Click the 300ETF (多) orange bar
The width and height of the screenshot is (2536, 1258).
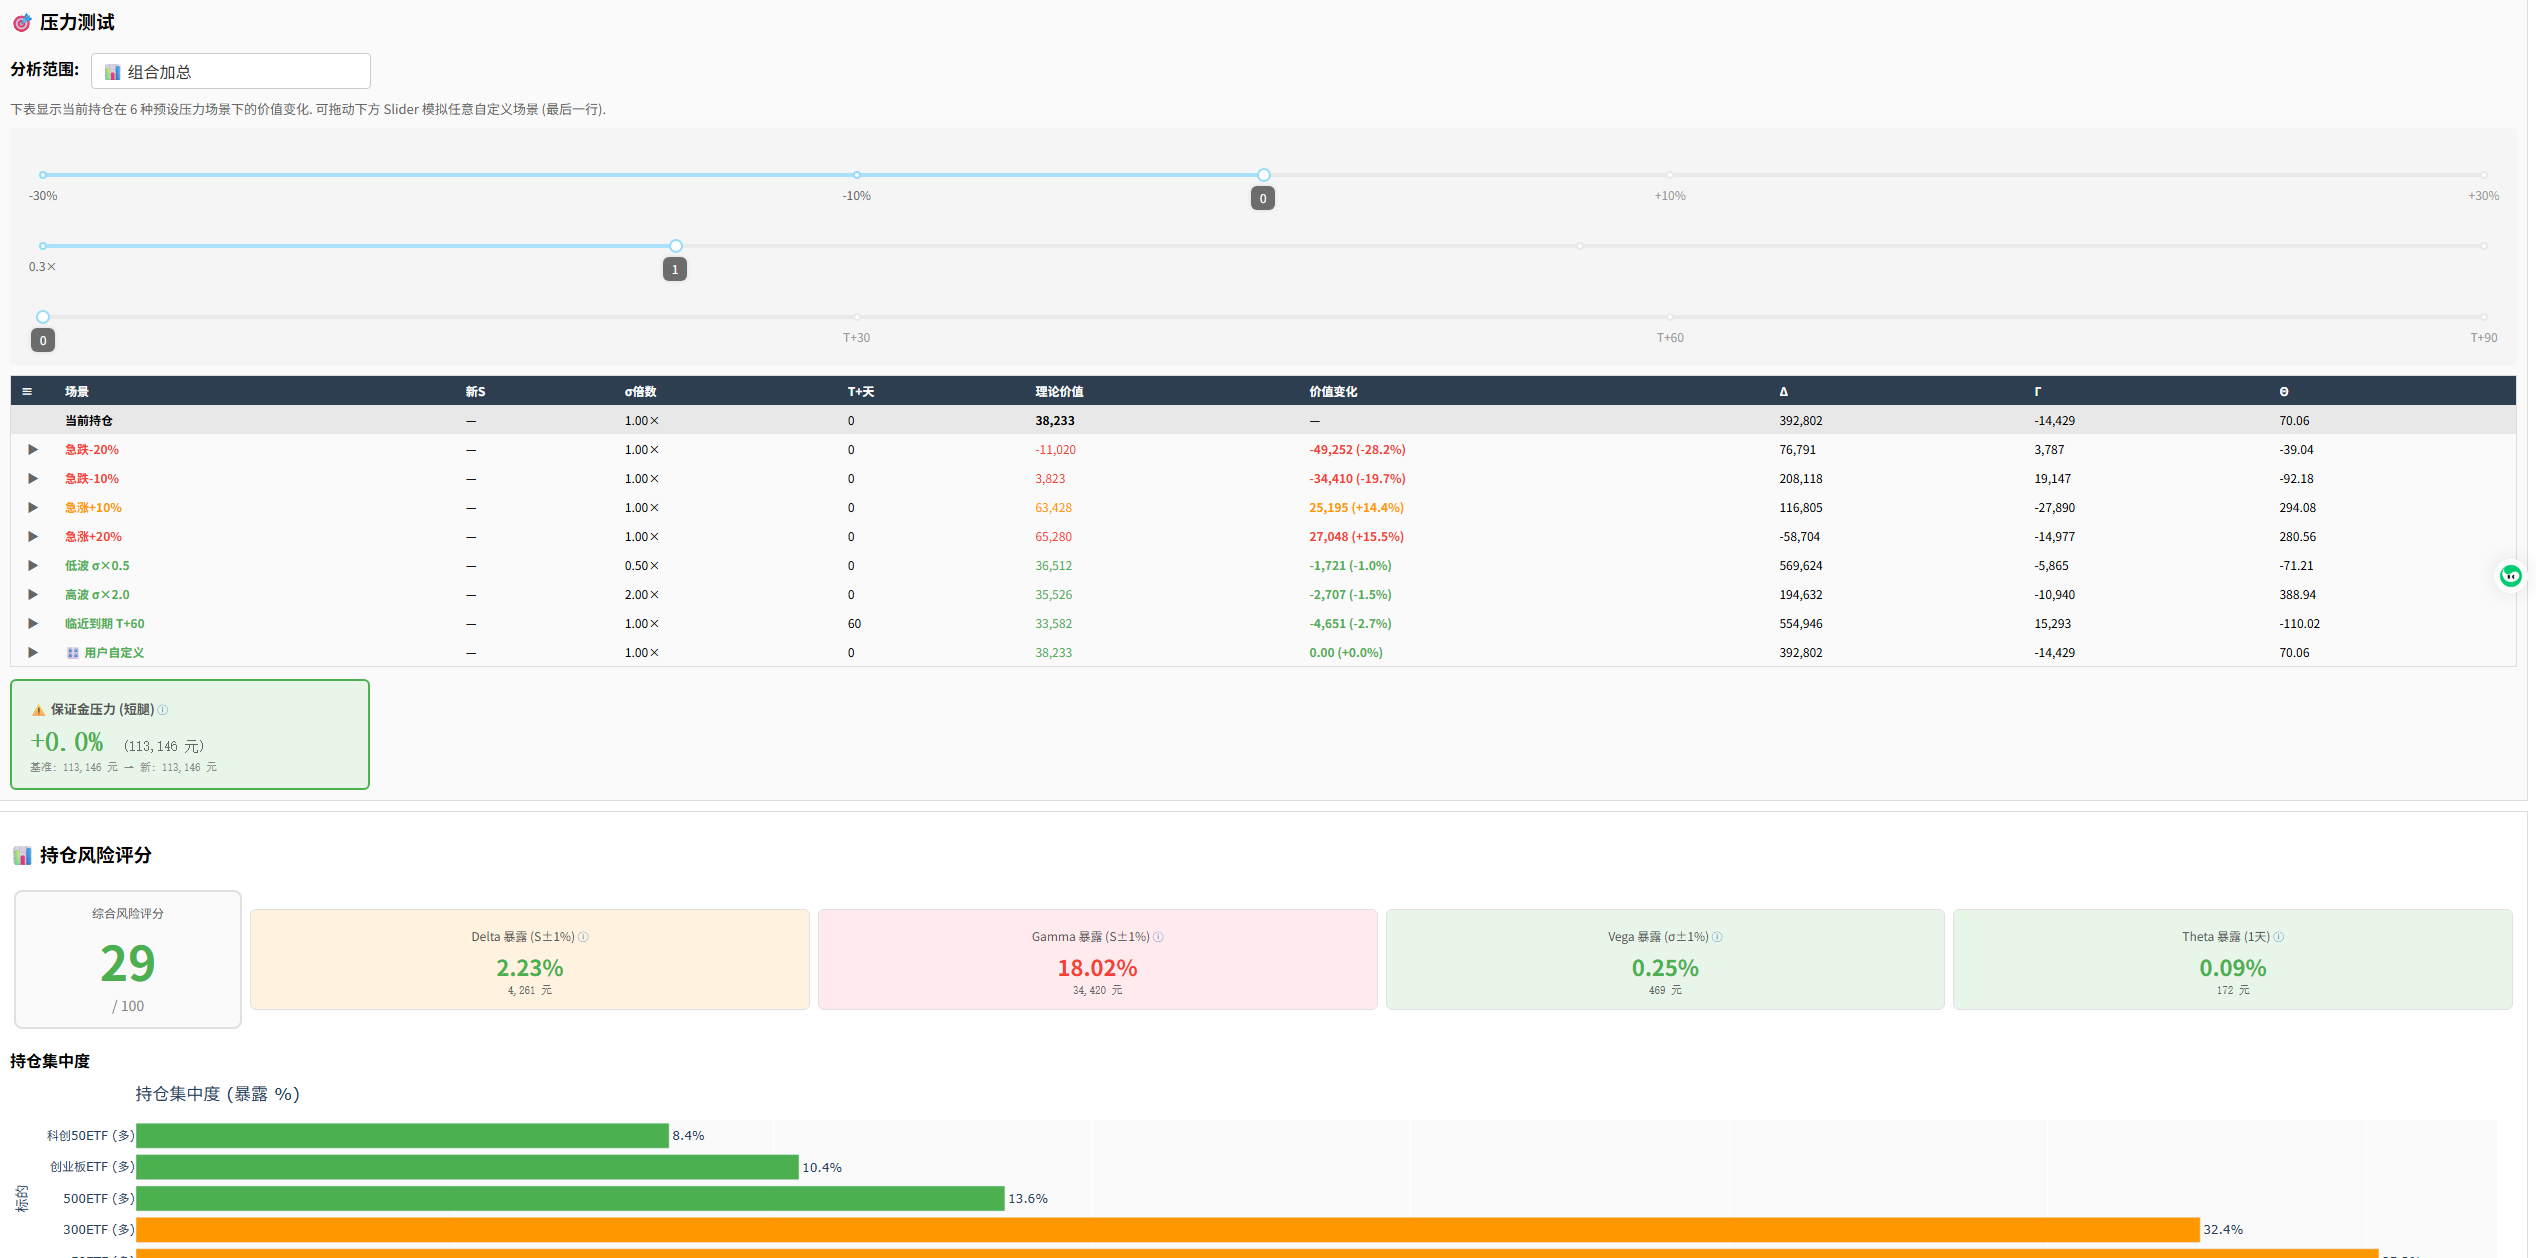[1168, 1230]
